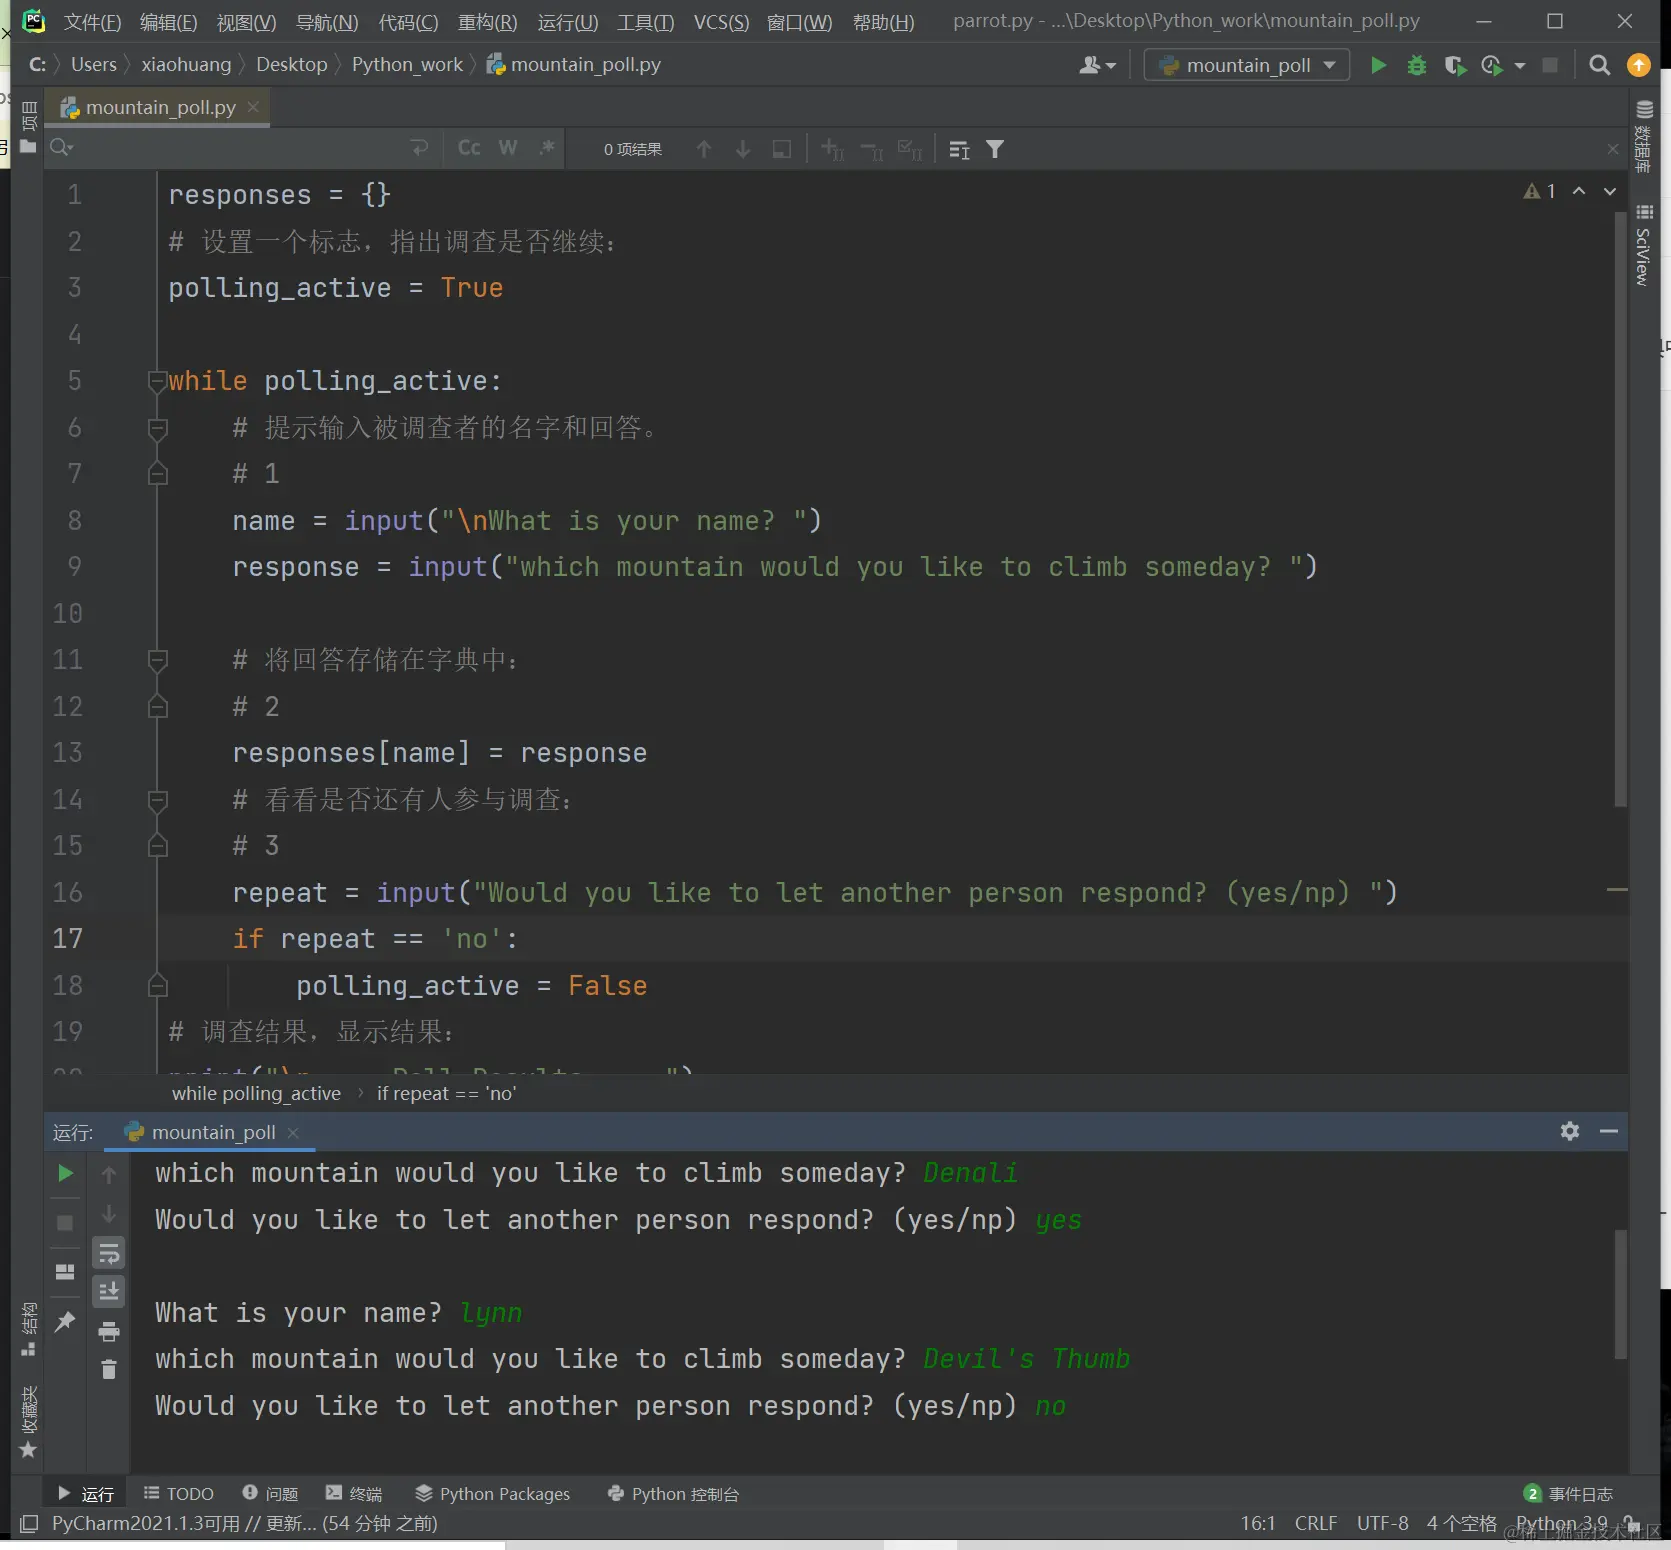The height and width of the screenshot is (1550, 1671).
Task: Go to next search occurrence arrow
Action: tap(743, 149)
